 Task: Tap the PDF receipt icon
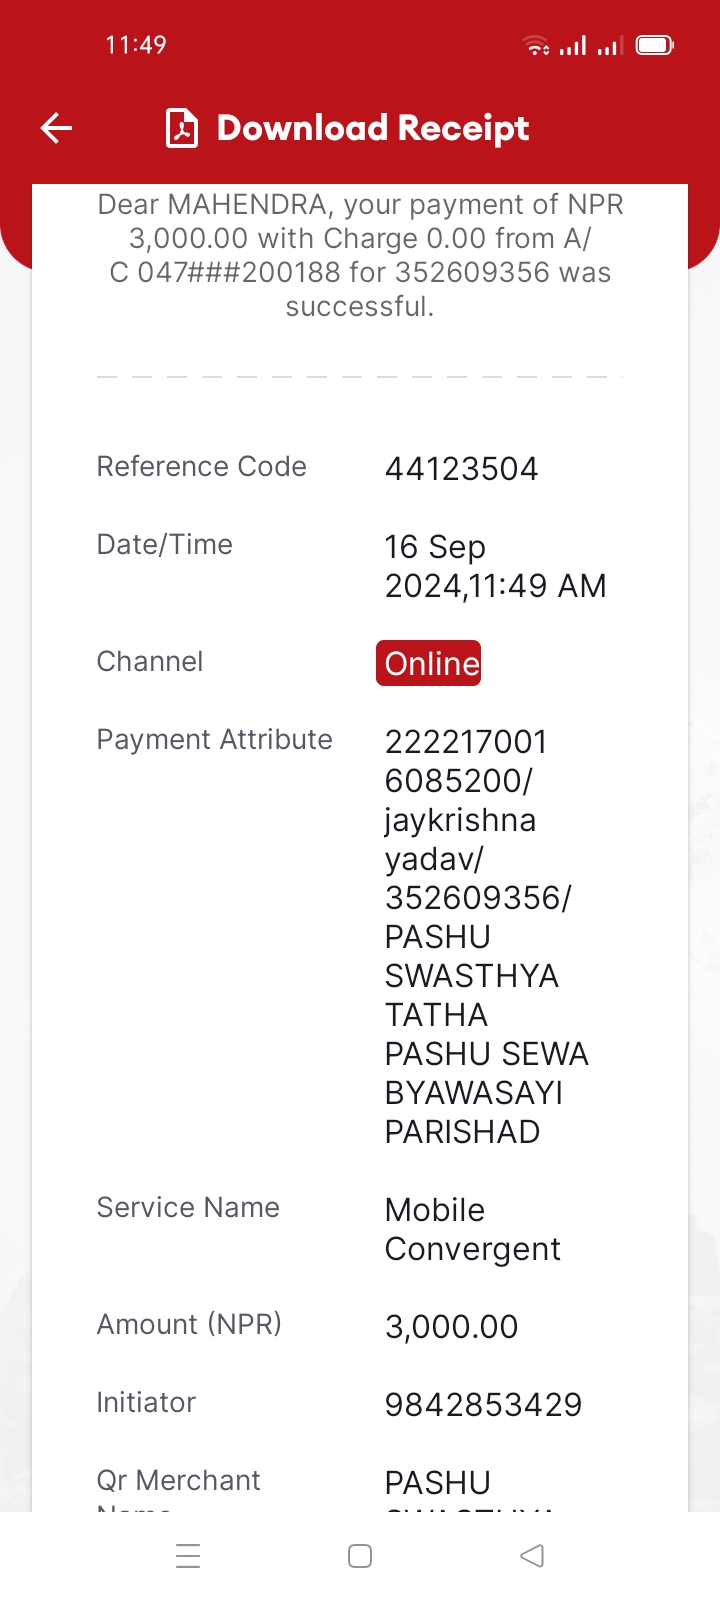click(x=182, y=128)
